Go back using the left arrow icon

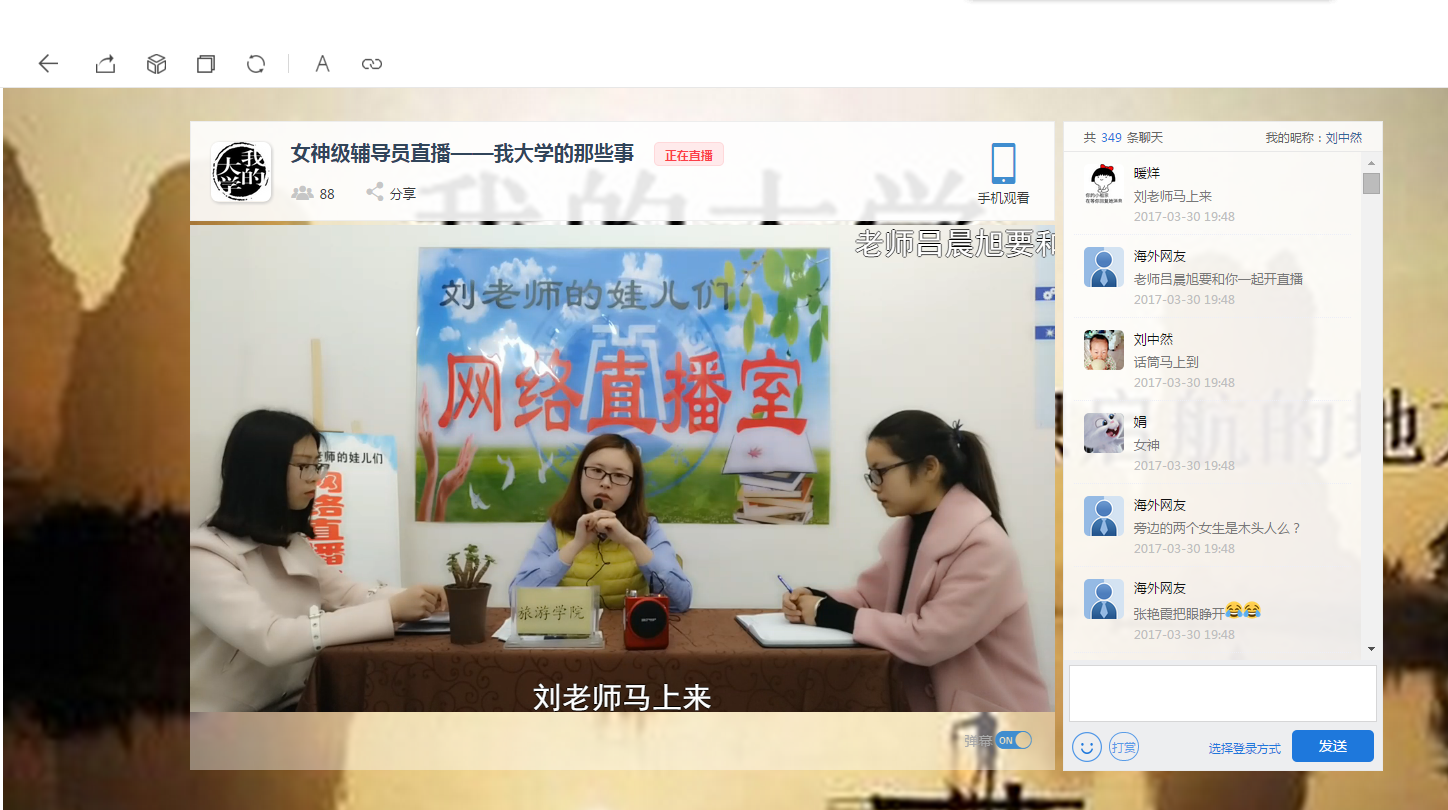click(x=48, y=64)
